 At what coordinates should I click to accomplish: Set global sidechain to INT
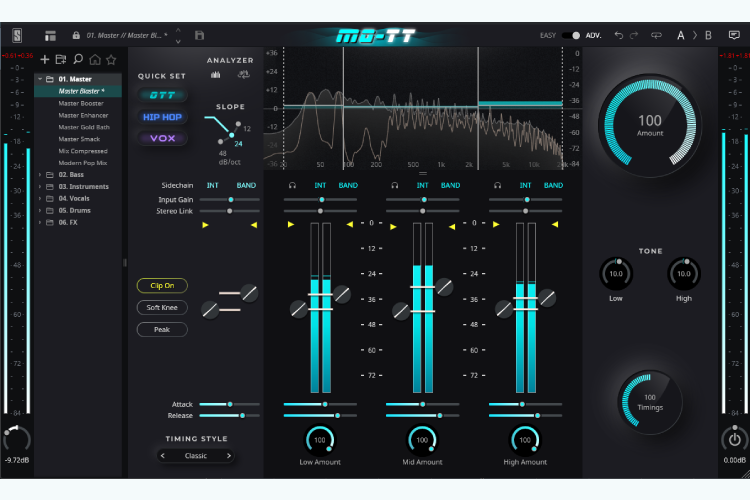coord(212,186)
